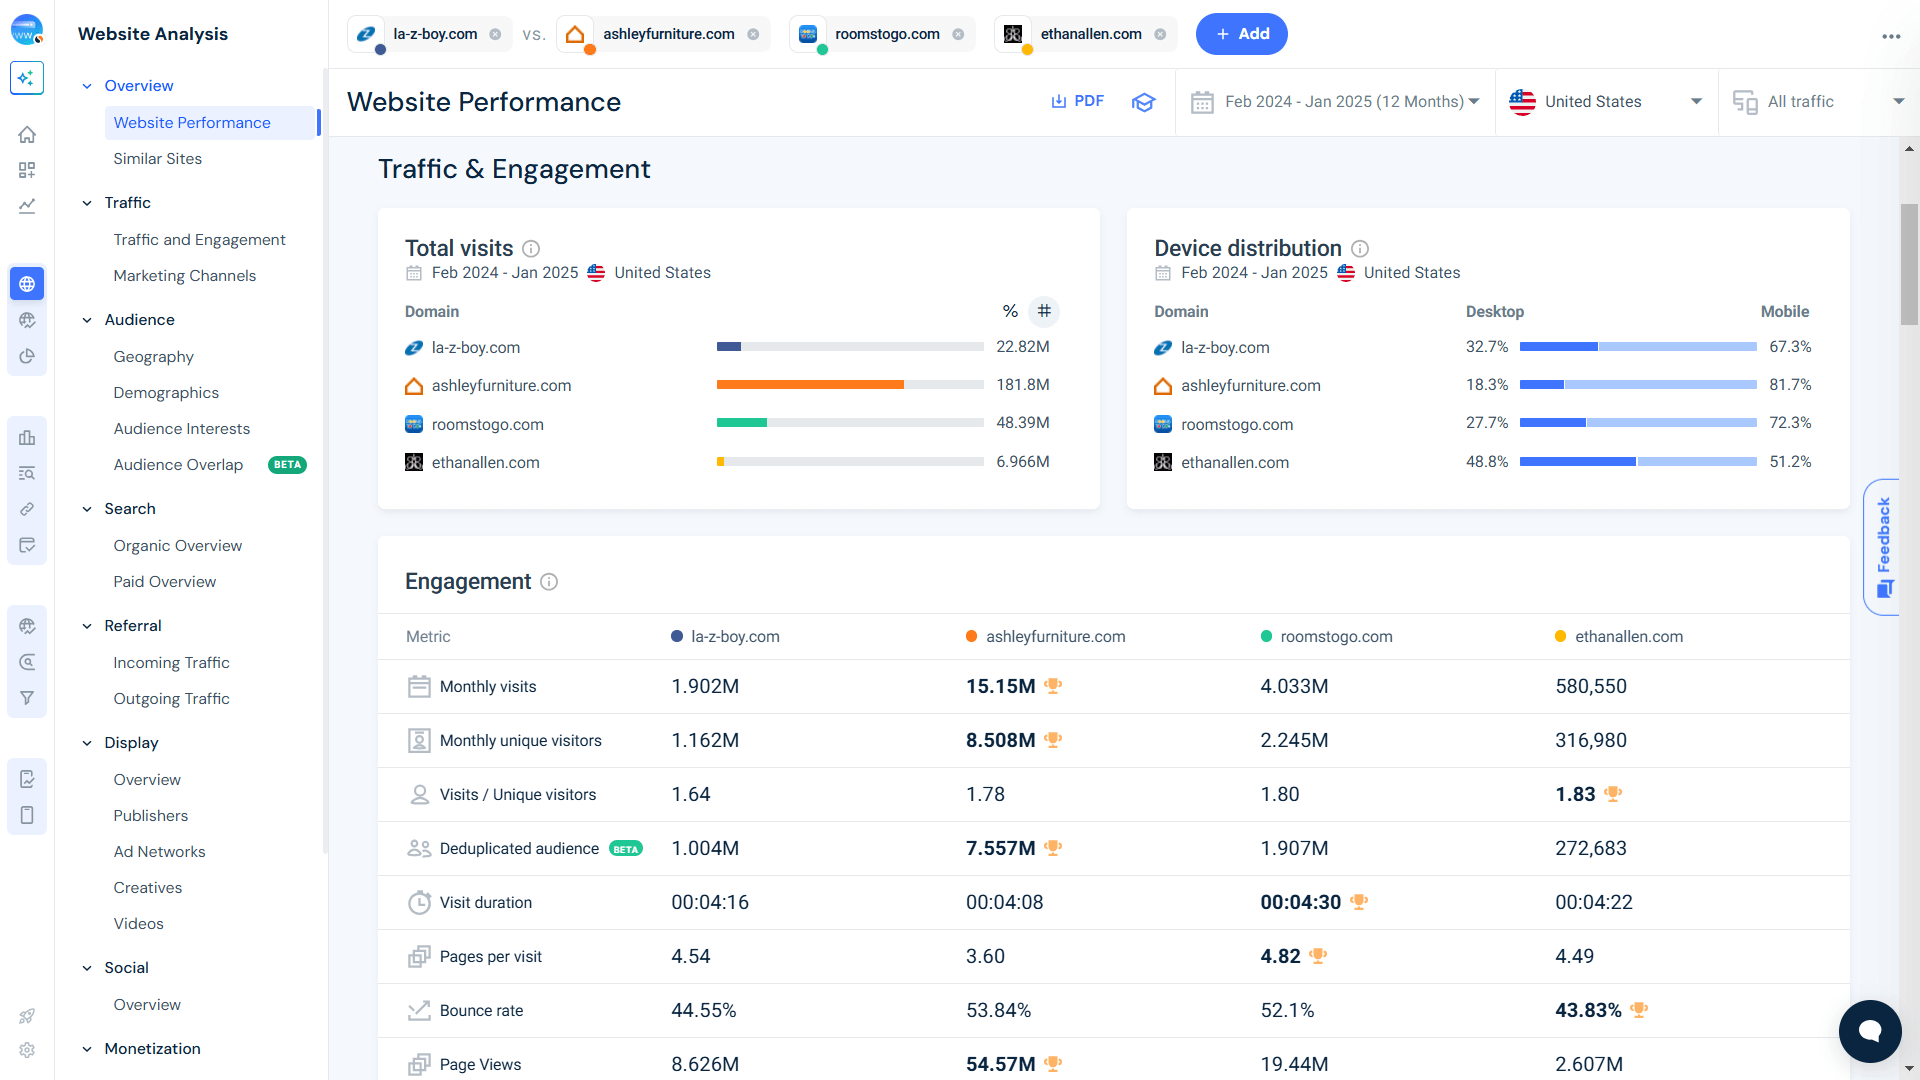Click the AI sparkle icon in left rail

click(27, 78)
